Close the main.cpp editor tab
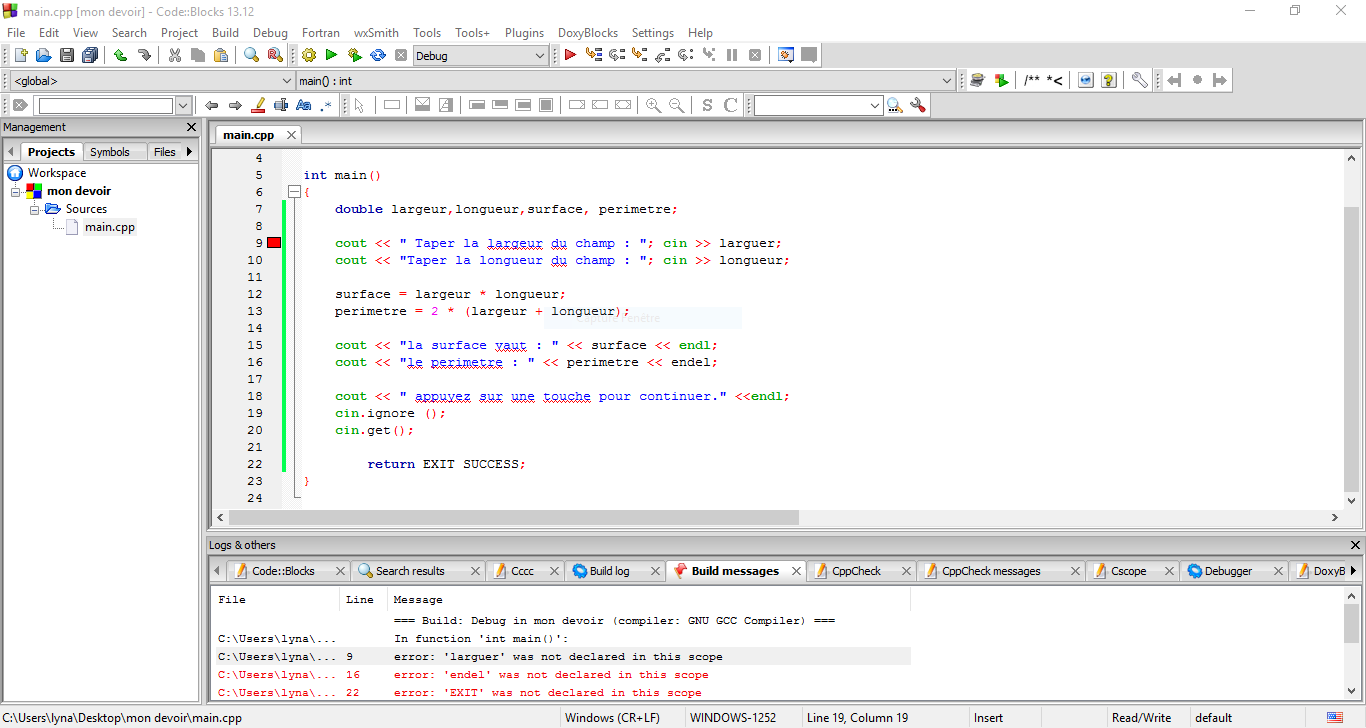 (x=291, y=135)
